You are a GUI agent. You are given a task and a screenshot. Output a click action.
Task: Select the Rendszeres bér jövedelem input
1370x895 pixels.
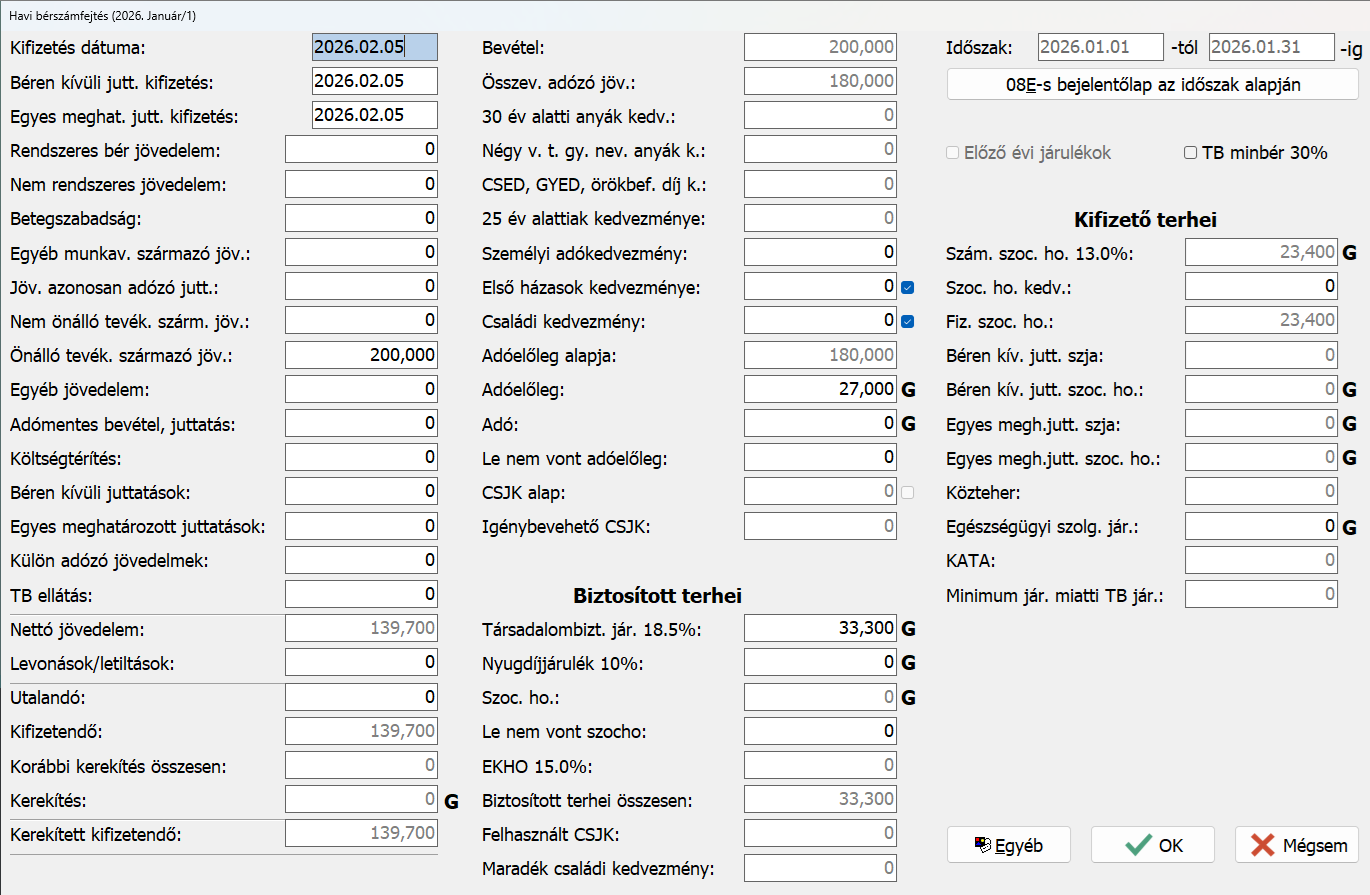click(361, 150)
